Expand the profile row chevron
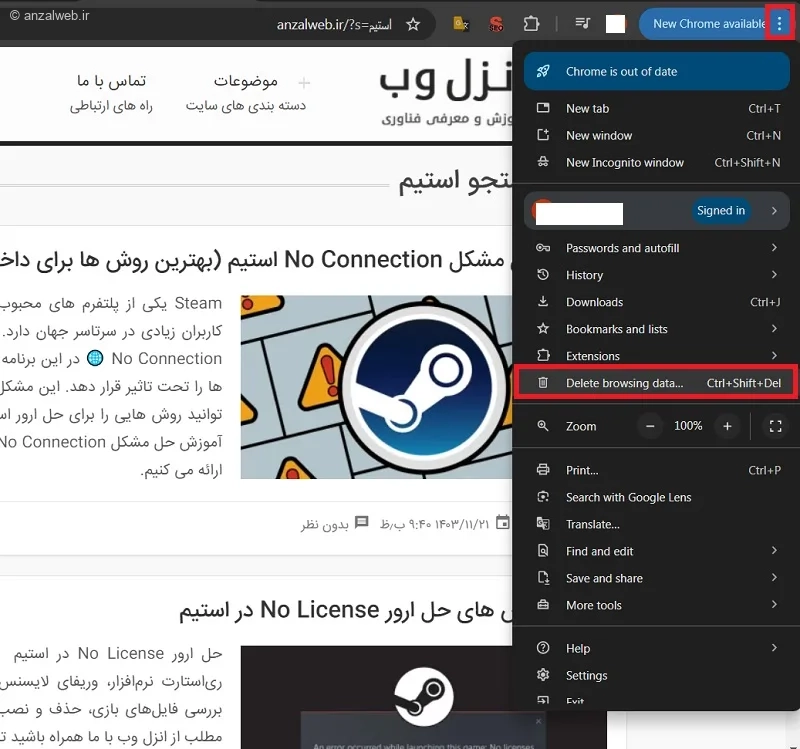Viewport: 800px width, 749px height. coord(774,211)
